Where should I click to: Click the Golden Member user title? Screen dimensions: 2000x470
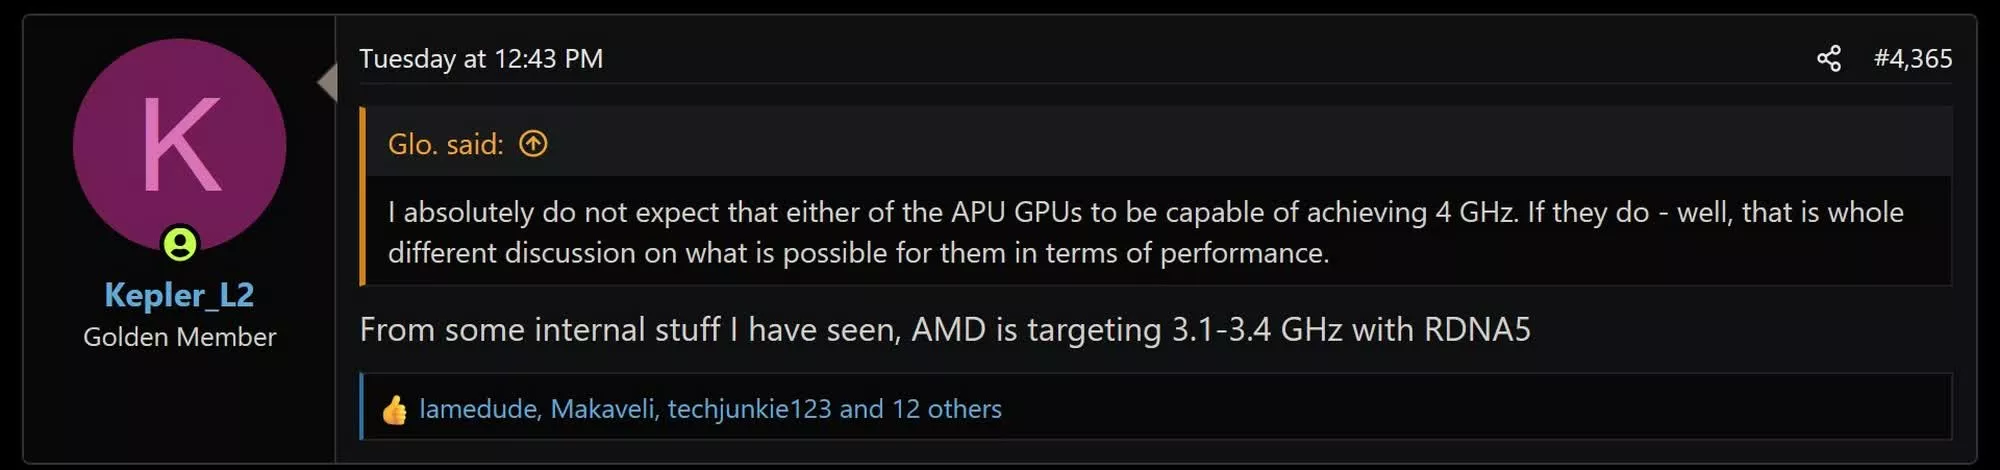coord(179,337)
